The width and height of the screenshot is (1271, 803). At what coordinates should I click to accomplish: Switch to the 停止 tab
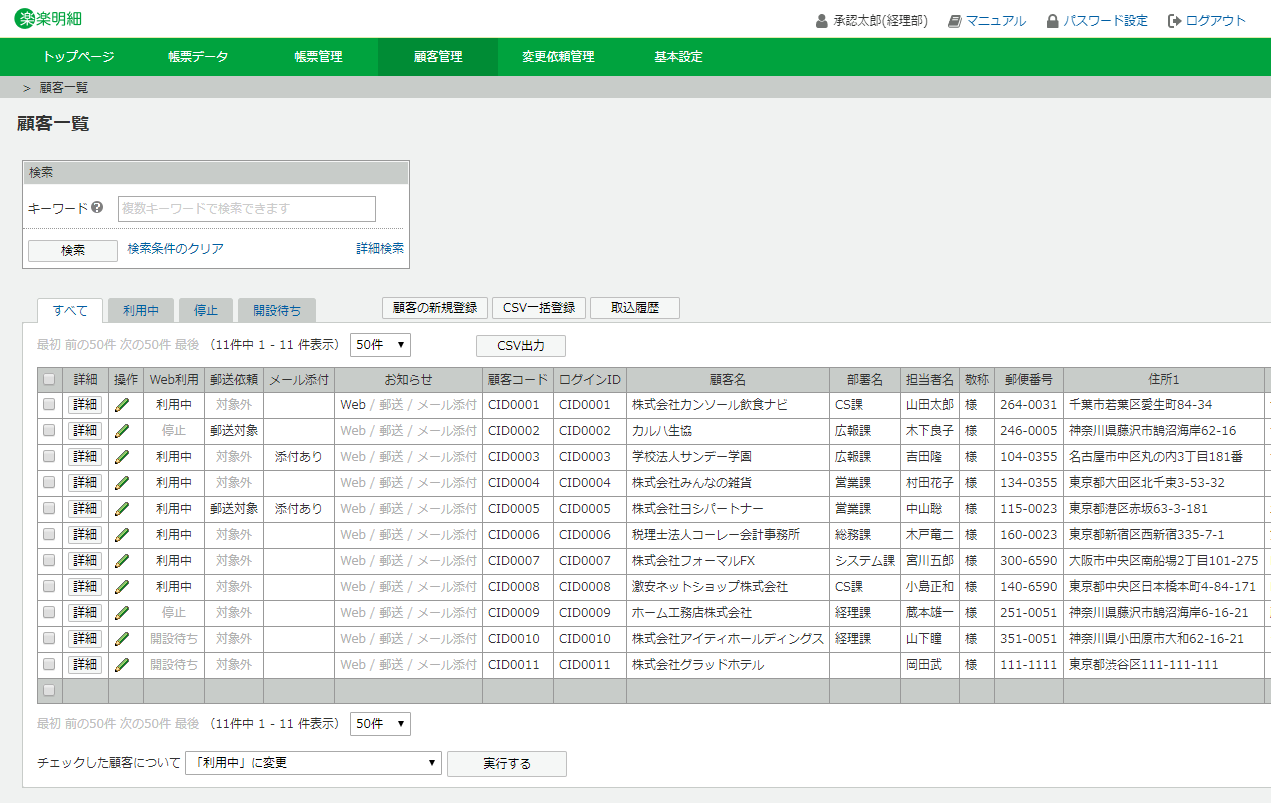[x=206, y=310]
